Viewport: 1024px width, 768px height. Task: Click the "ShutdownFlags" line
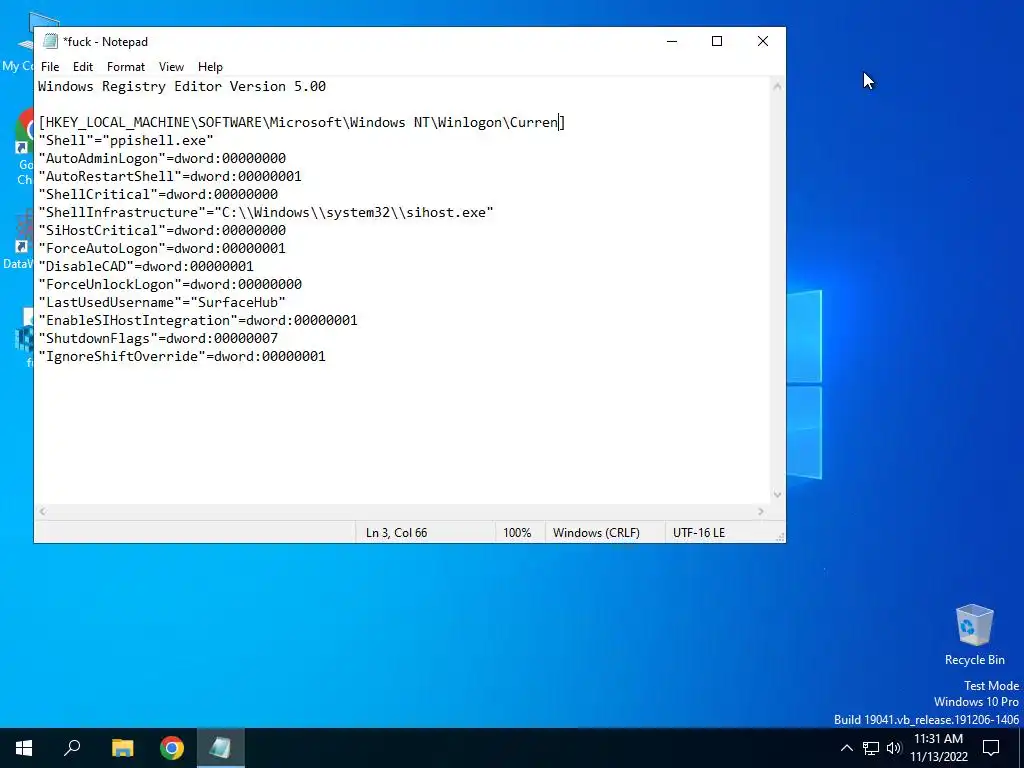click(158, 338)
